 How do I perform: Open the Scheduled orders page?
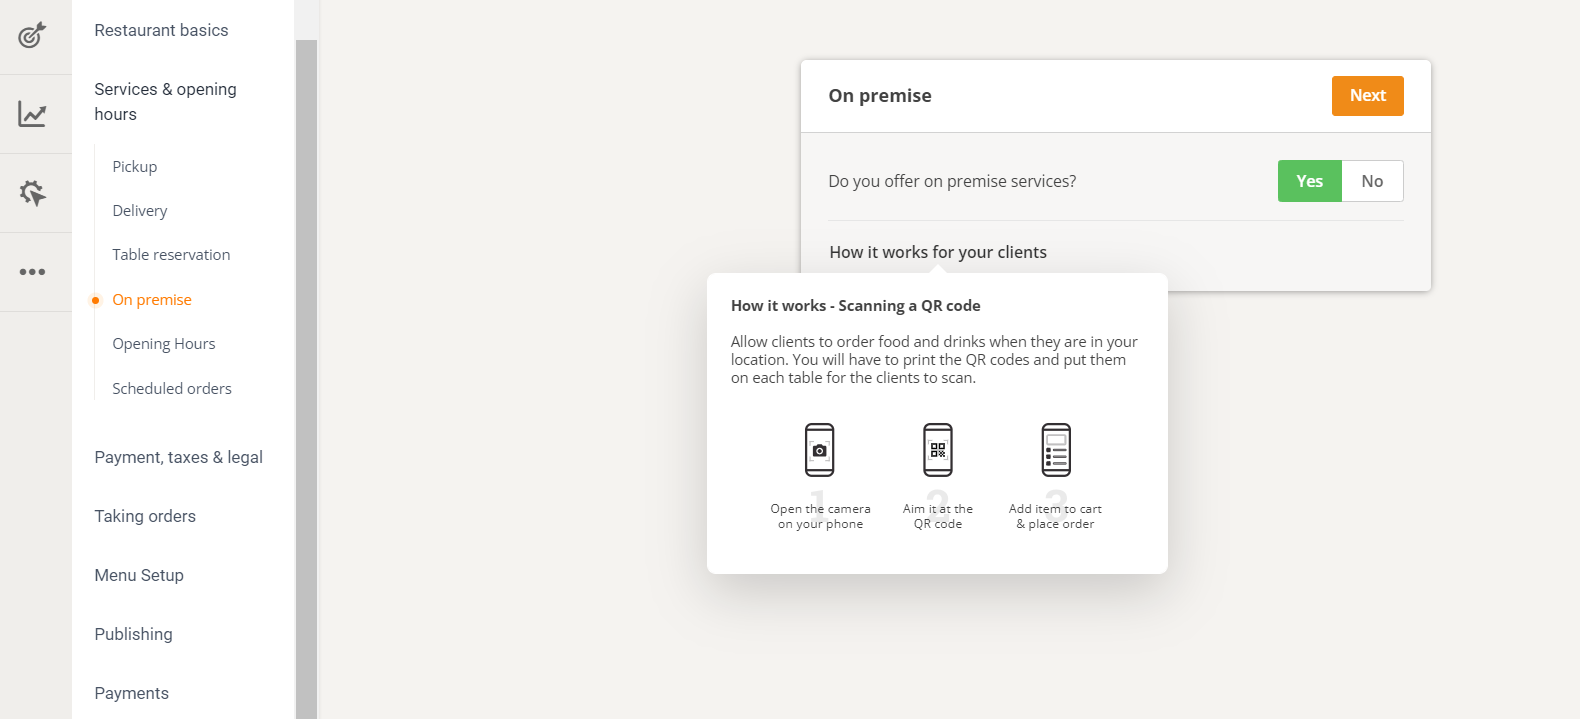[x=172, y=389]
